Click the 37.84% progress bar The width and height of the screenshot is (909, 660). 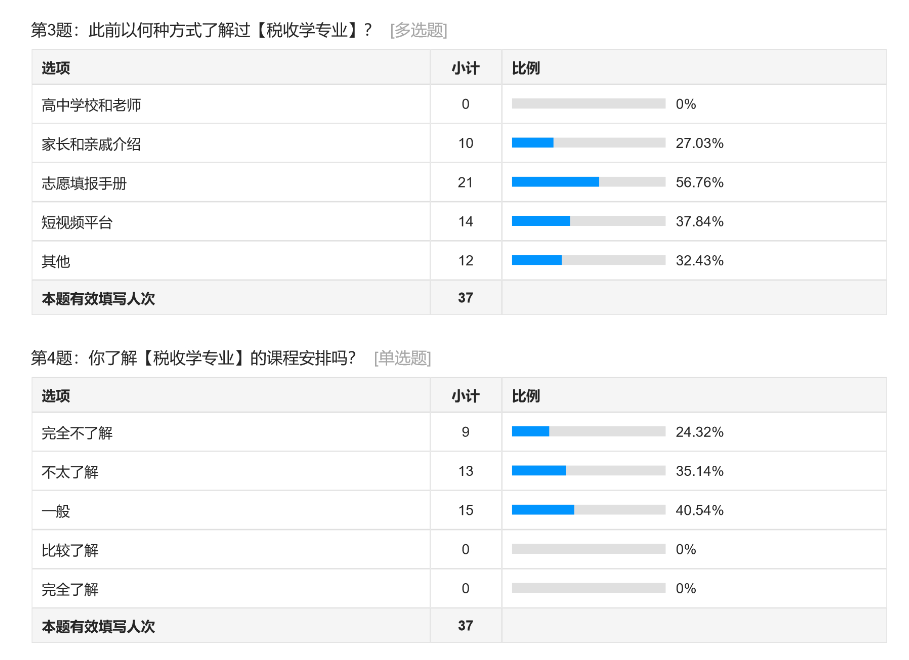(588, 221)
